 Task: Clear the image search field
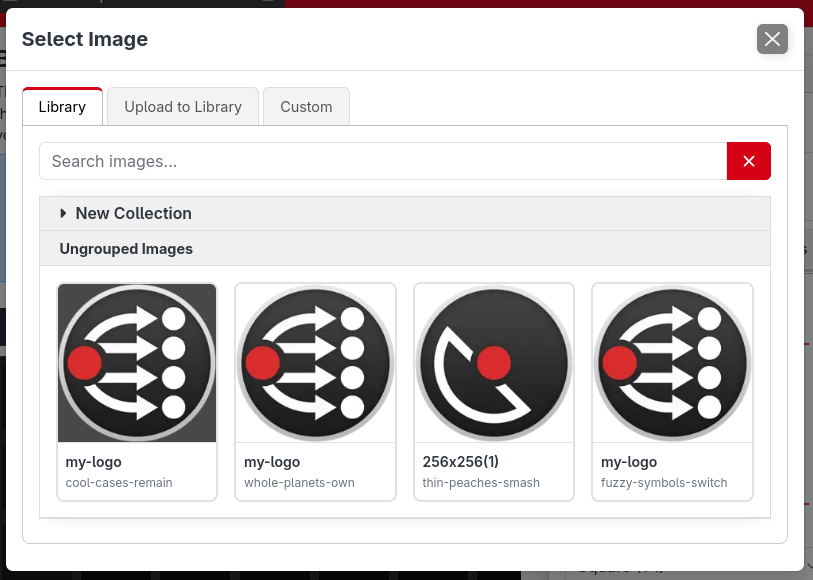(x=749, y=161)
